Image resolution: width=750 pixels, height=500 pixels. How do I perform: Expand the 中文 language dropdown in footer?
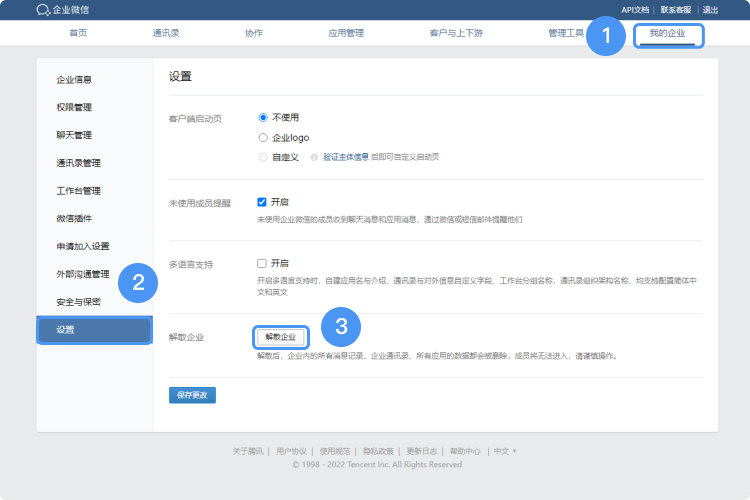click(505, 451)
